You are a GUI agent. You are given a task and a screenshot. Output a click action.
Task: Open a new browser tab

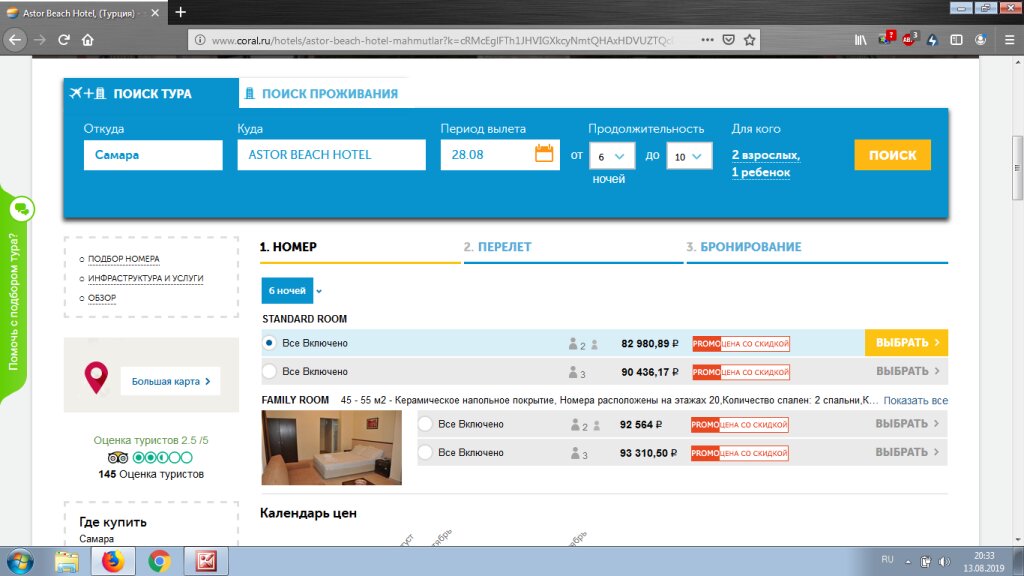coord(181,12)
